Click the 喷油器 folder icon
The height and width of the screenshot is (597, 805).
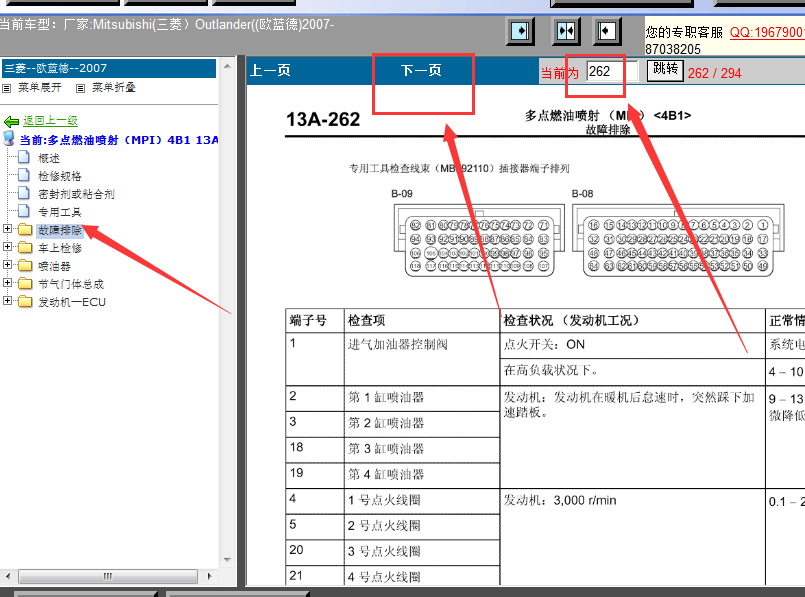coord(25,265)
